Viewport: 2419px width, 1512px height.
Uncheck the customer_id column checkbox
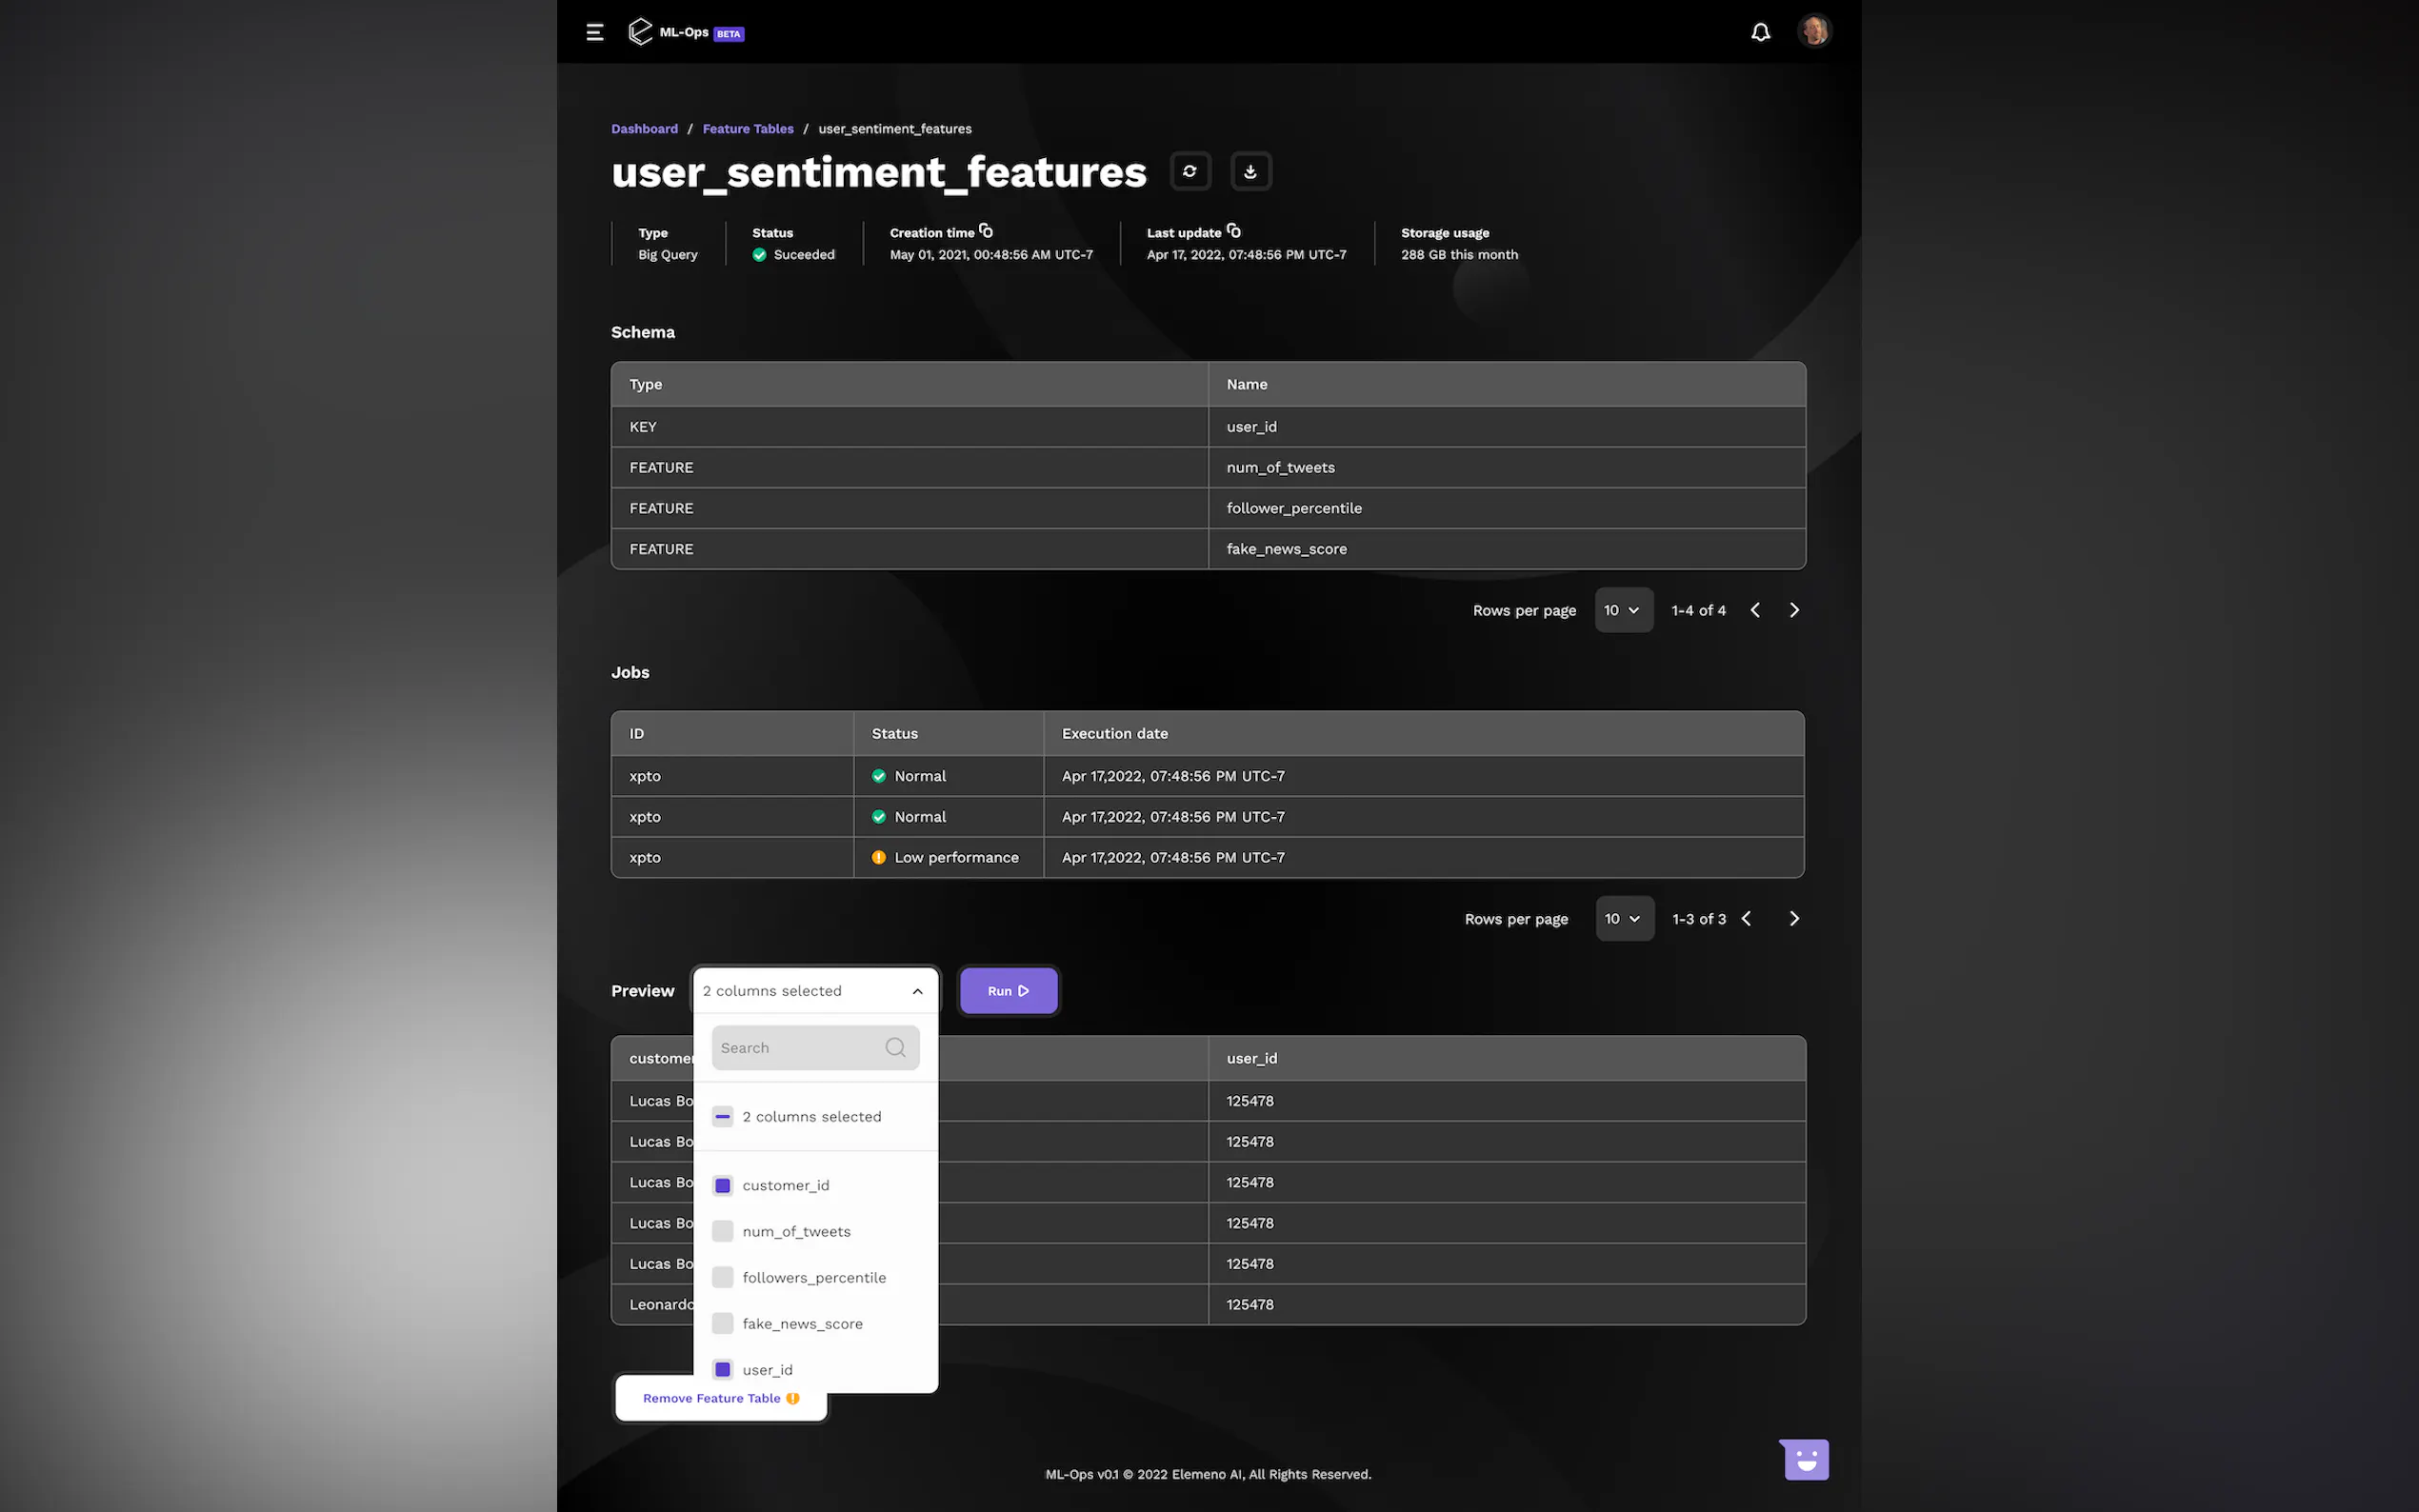click(722, 1185)
